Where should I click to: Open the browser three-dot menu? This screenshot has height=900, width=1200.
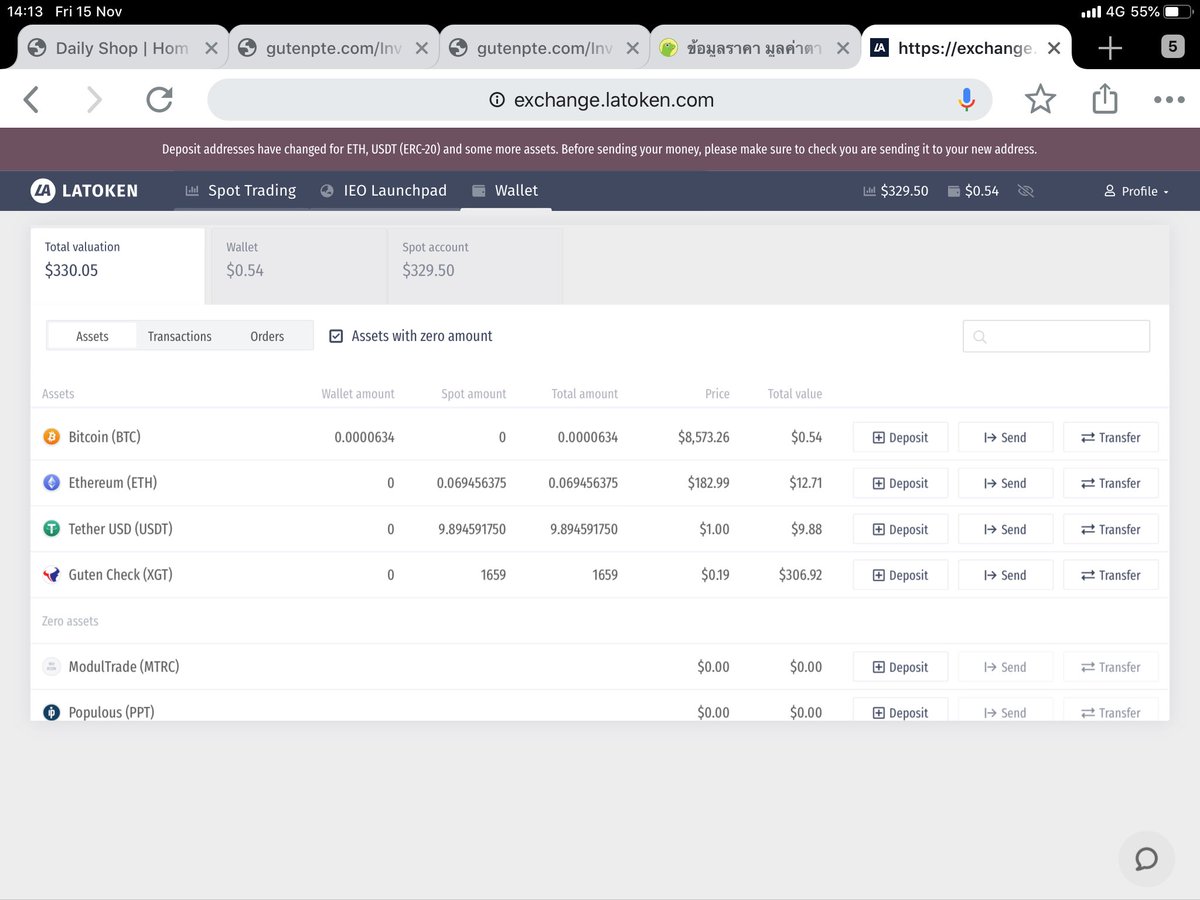(x=1169, y=100)
